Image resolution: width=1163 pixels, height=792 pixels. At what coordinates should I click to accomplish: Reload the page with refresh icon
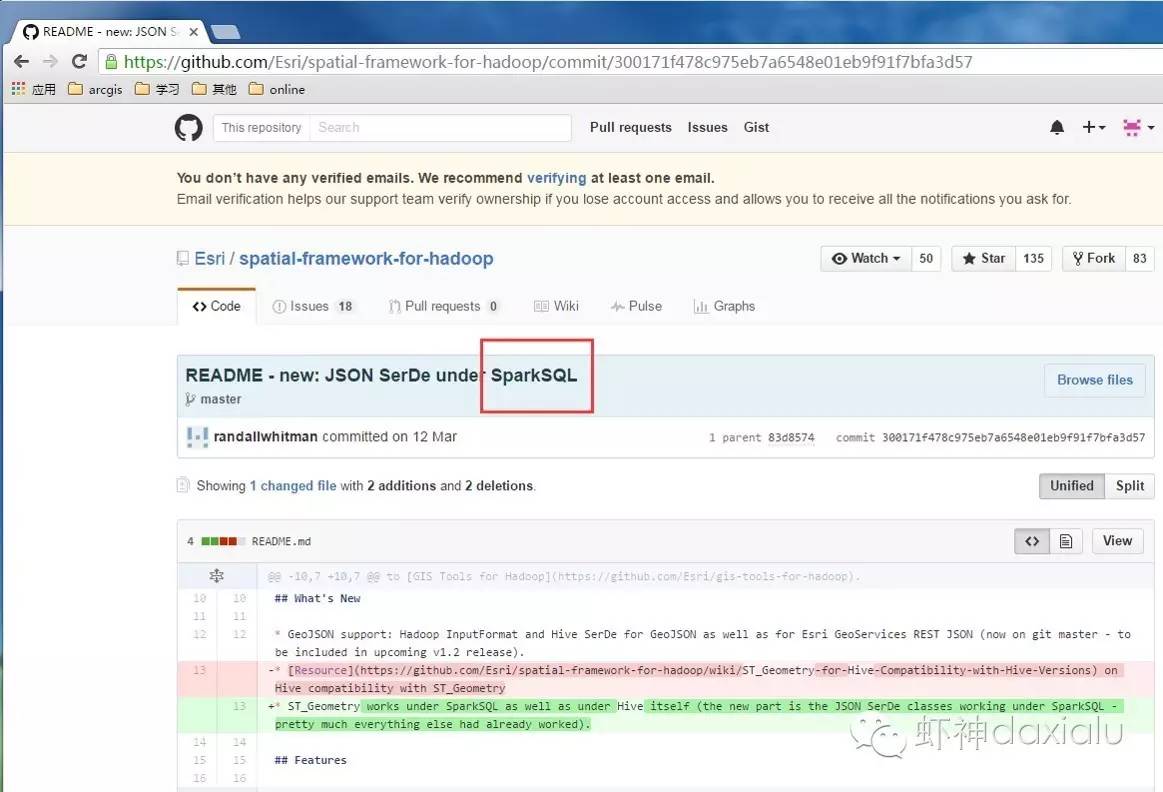coord(79,62)
